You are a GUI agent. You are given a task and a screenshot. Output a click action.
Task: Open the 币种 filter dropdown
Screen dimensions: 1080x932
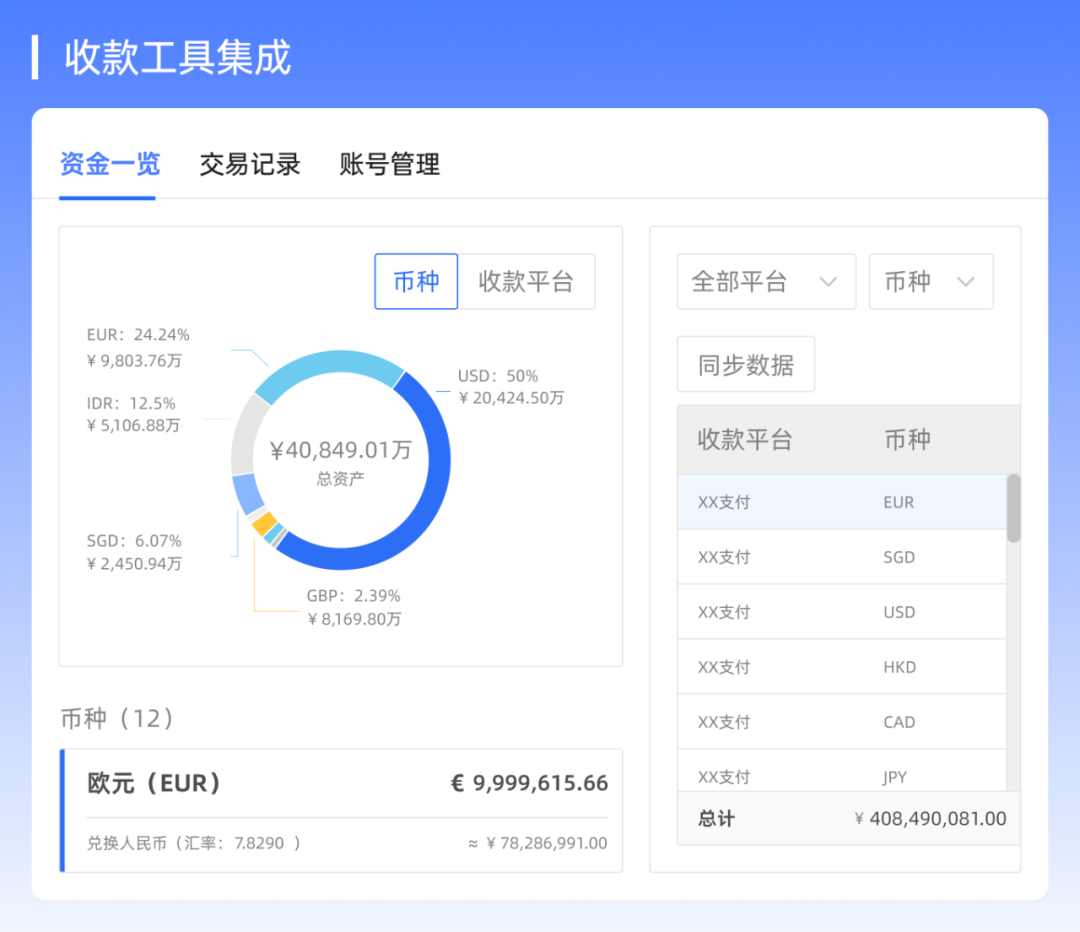(931, 281)
